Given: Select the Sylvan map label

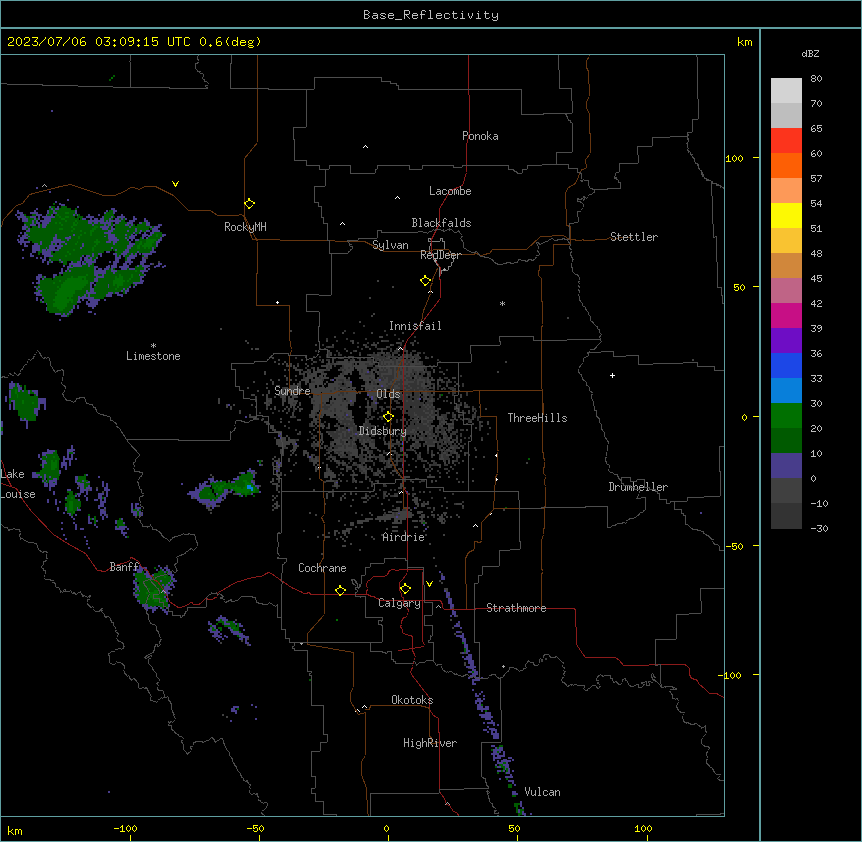Looking at the screenshot, I should click(x=390, y=245).
